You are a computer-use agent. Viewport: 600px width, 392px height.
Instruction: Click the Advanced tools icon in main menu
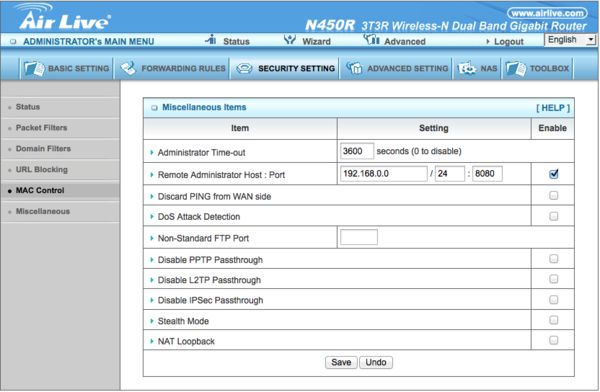[x=371, y=39]
